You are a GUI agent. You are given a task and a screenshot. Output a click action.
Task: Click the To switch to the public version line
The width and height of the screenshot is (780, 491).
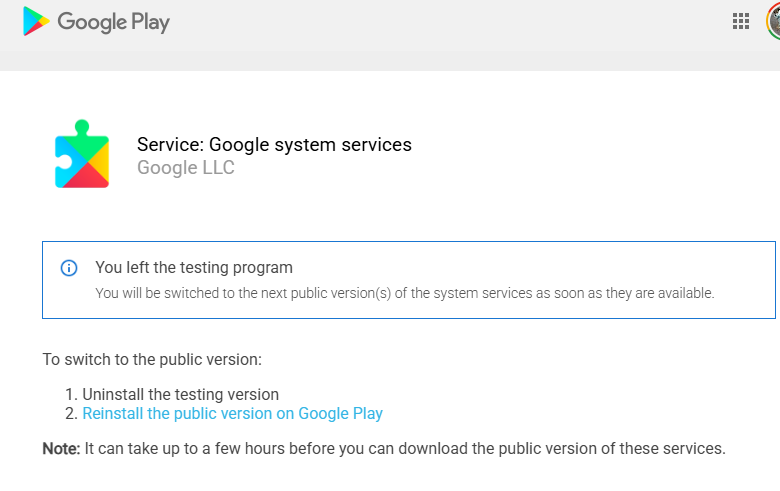(152, 359)
